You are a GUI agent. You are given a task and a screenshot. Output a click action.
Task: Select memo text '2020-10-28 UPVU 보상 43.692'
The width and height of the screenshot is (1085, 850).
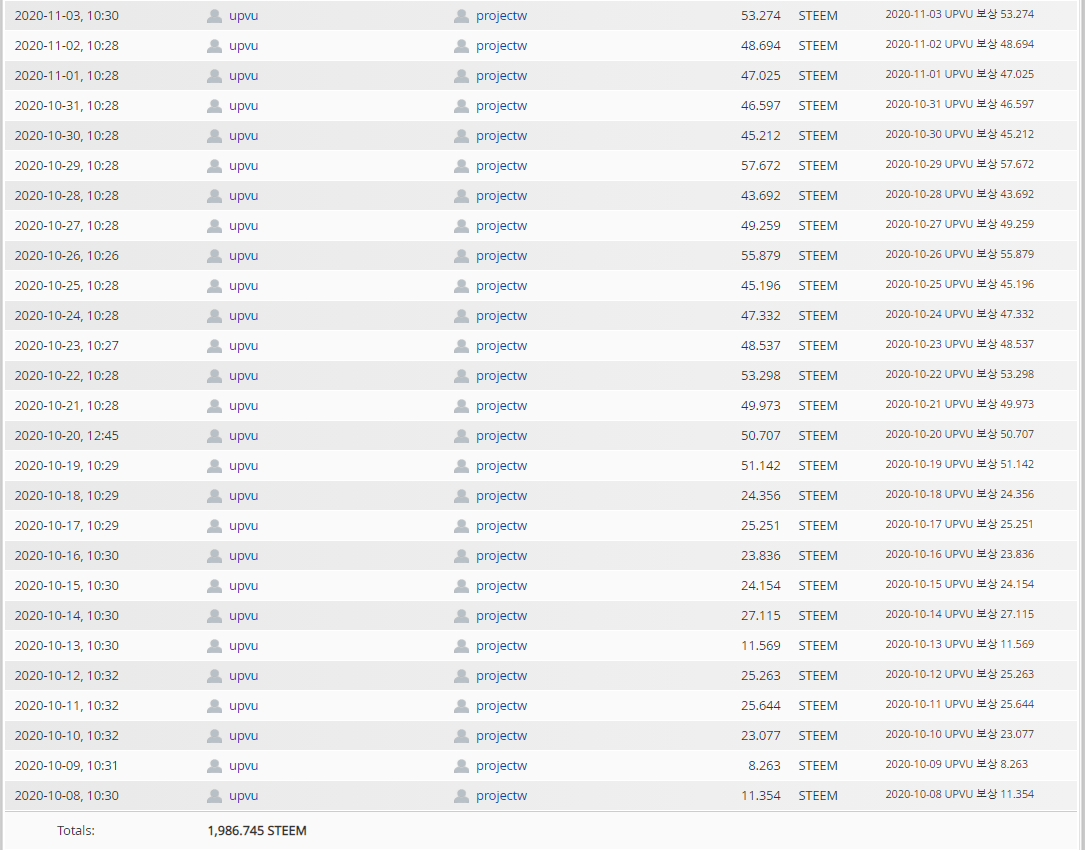click(960, 195)
